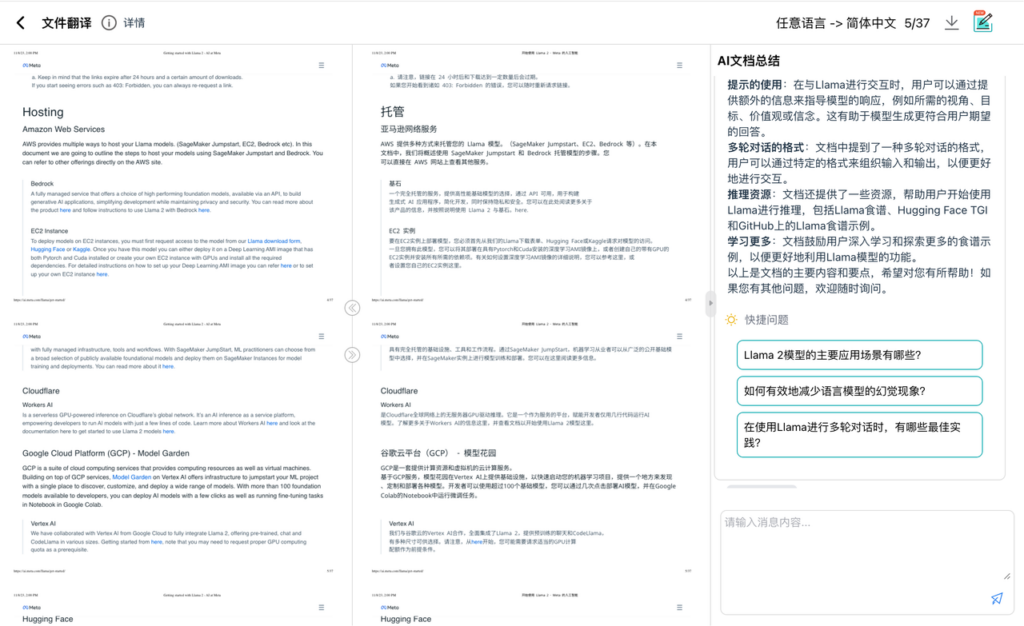
Task: Open the edit notes icon with NEW badge
Action: click(983, 22)
